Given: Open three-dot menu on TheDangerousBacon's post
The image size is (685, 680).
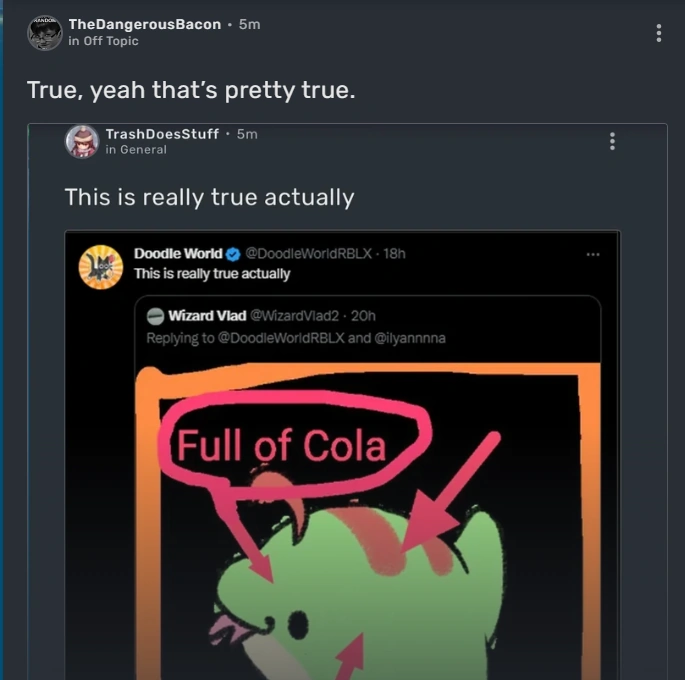Looking at the screenshot, I should (658, 33).
